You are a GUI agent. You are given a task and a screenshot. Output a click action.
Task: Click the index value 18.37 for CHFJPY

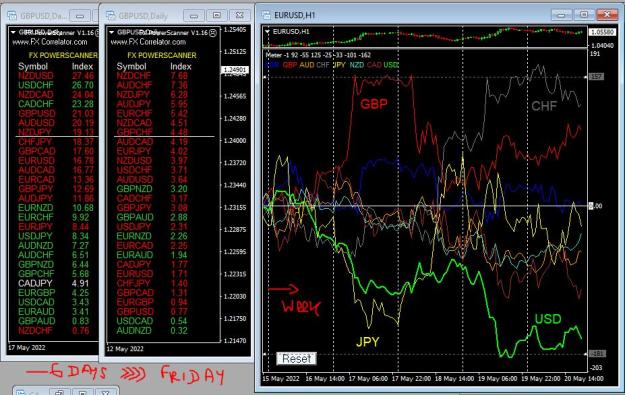click(83, 142)
